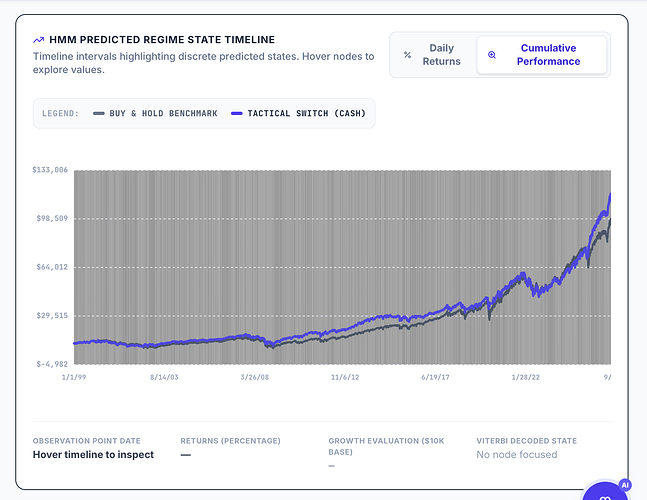
Task: Click chart timeline near 8/14/03
Action: click(x=164, y=267)
